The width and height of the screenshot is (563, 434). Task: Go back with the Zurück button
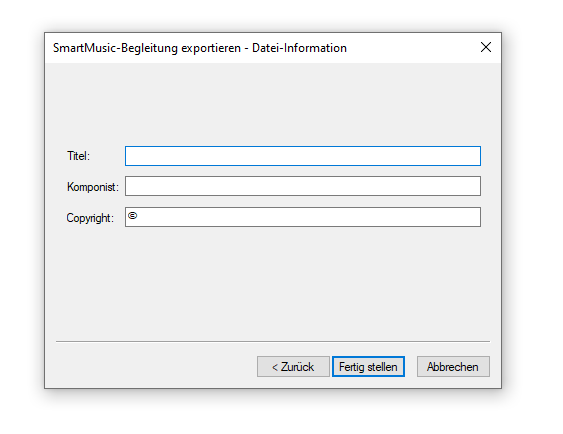293,367
